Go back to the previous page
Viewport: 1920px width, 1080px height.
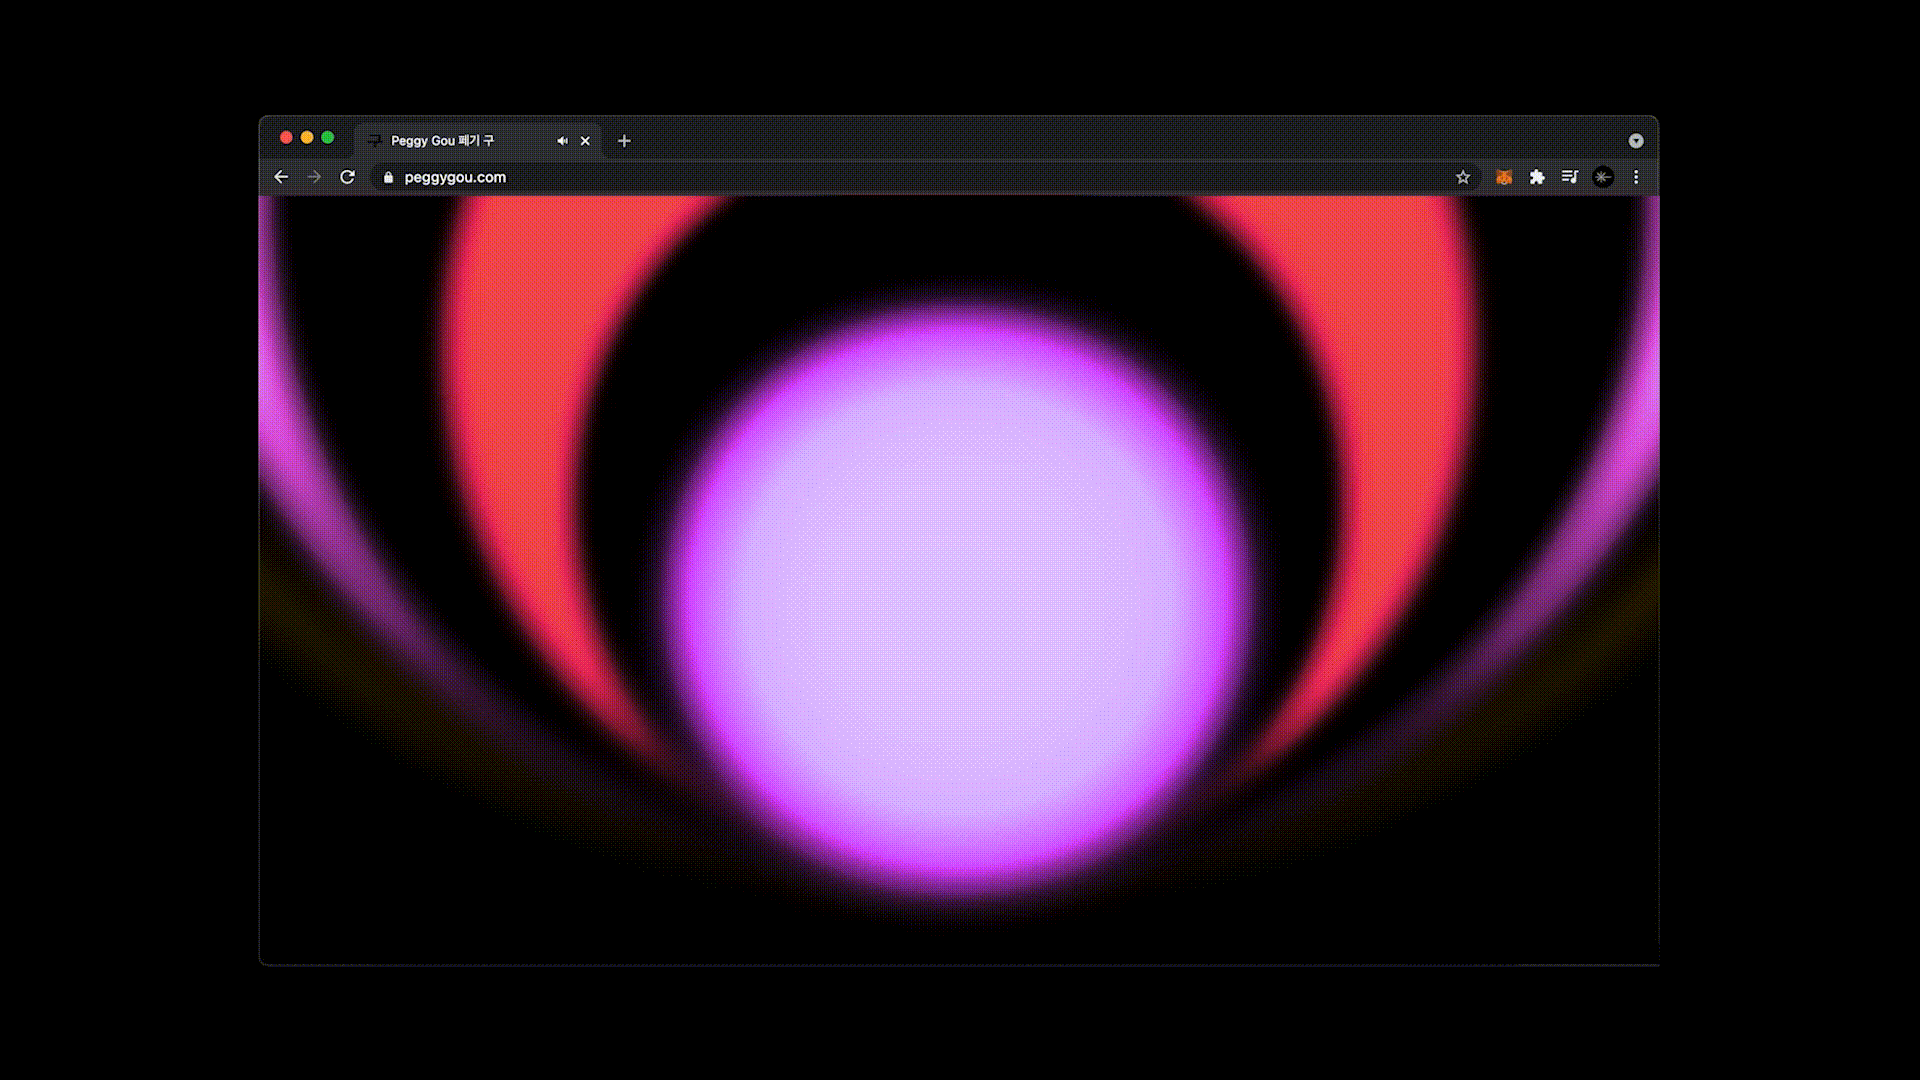click(x=281, y=177)
